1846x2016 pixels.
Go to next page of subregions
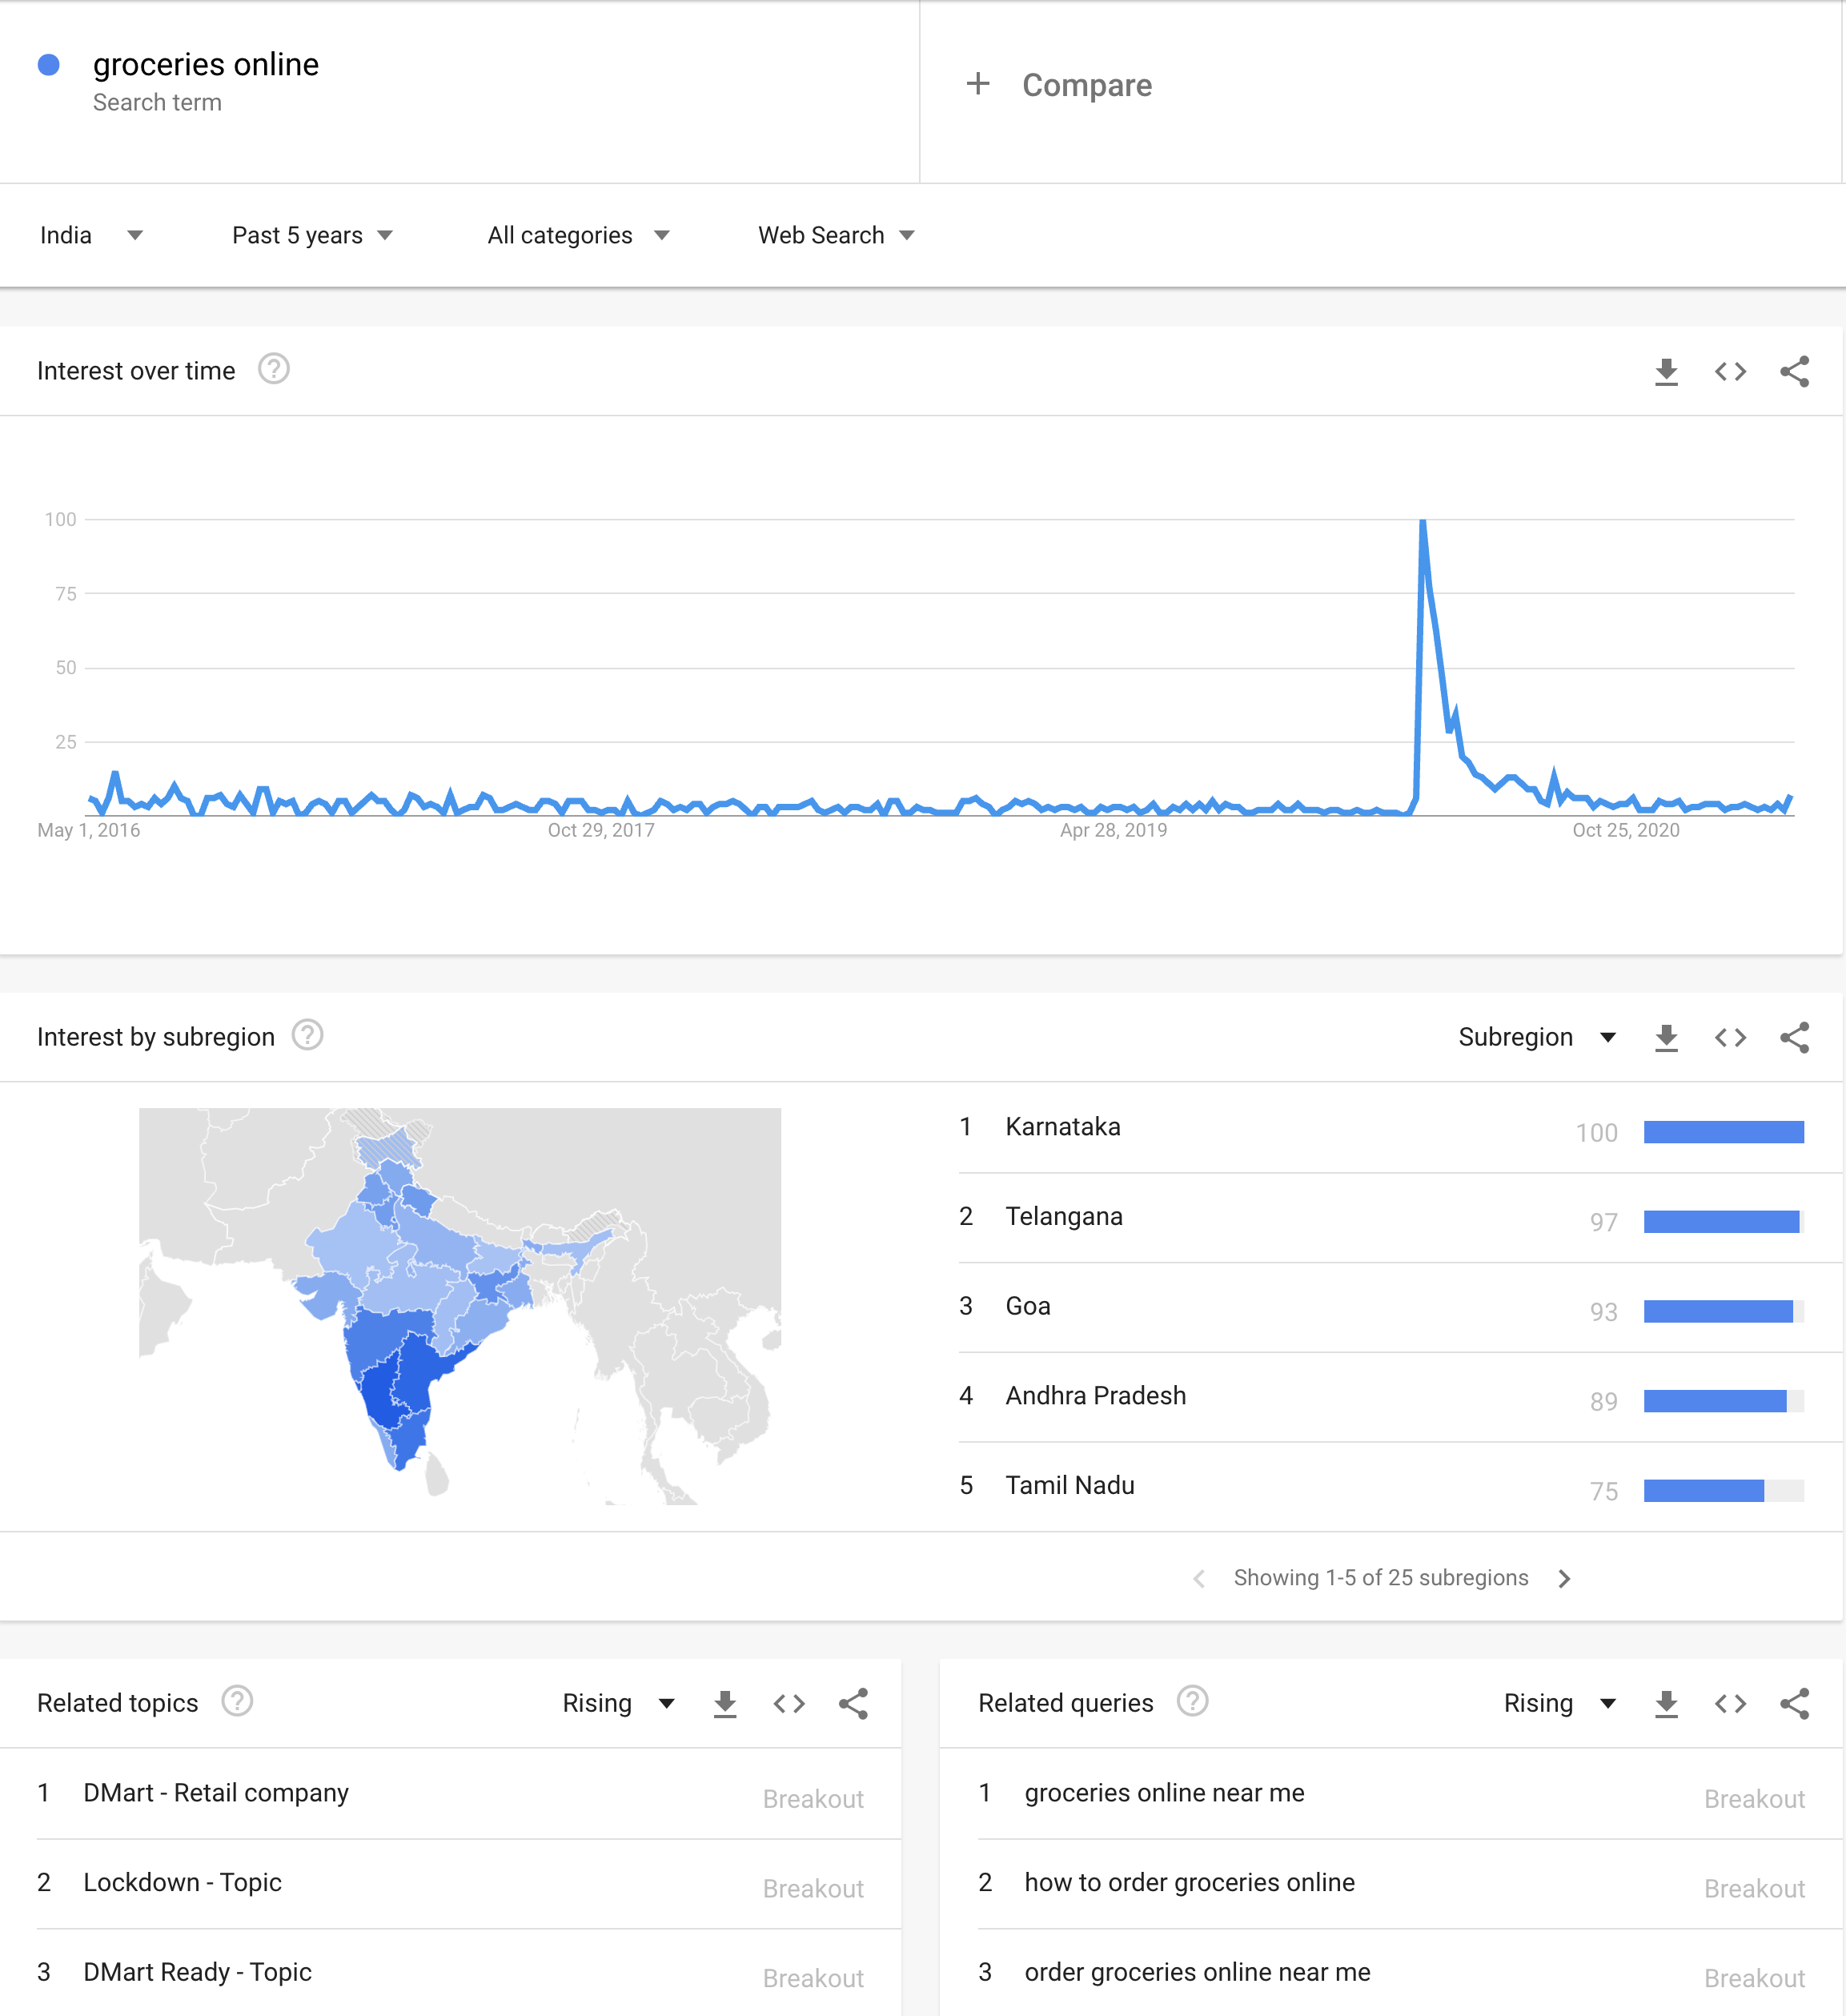(1565, 1578)
